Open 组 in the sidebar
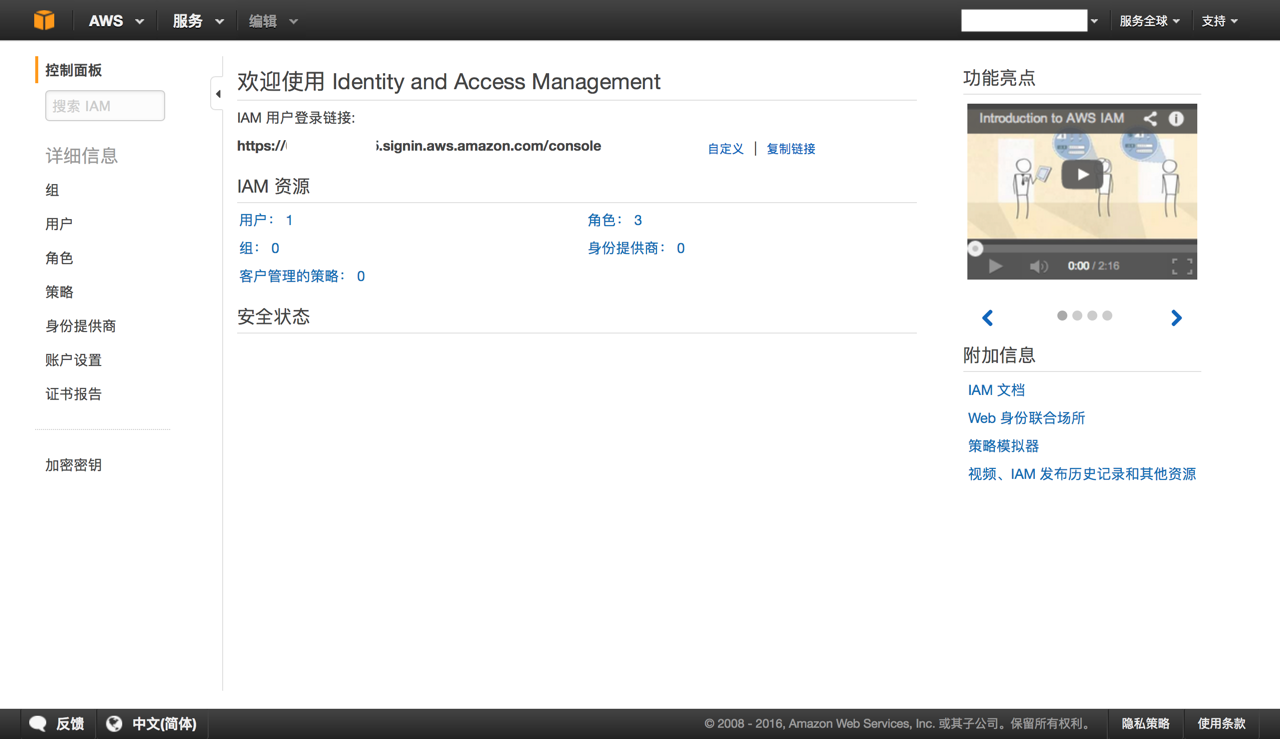 pyautogui.click(x=53, y=190)
